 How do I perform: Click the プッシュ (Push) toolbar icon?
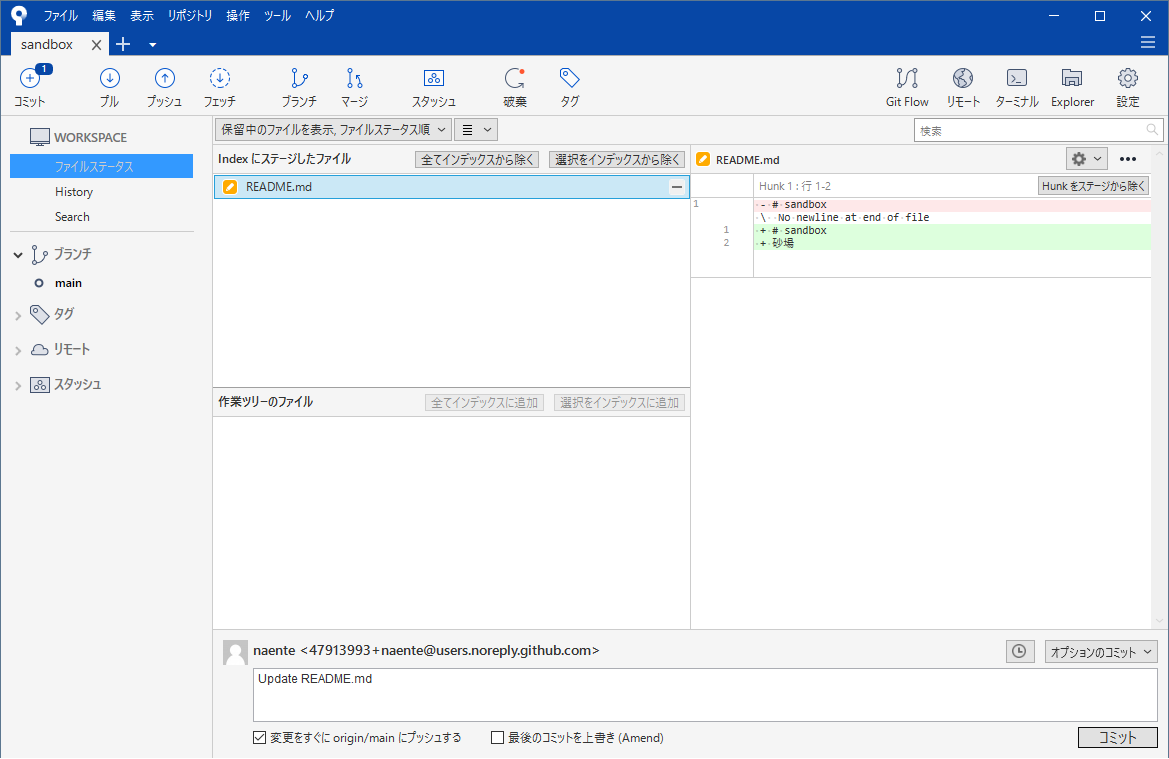pyautogui.click(x=163, y=86)
